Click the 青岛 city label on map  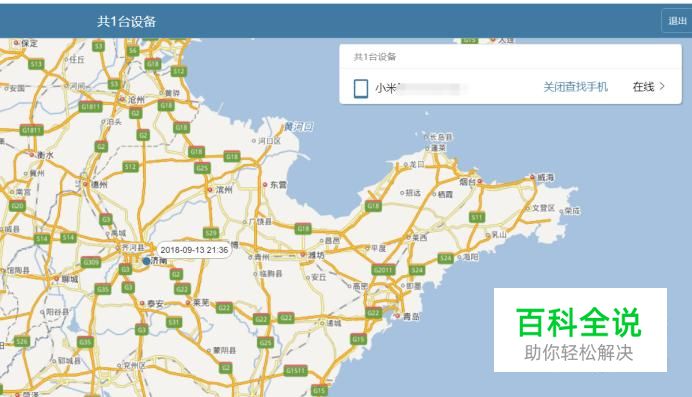(411, 316)
